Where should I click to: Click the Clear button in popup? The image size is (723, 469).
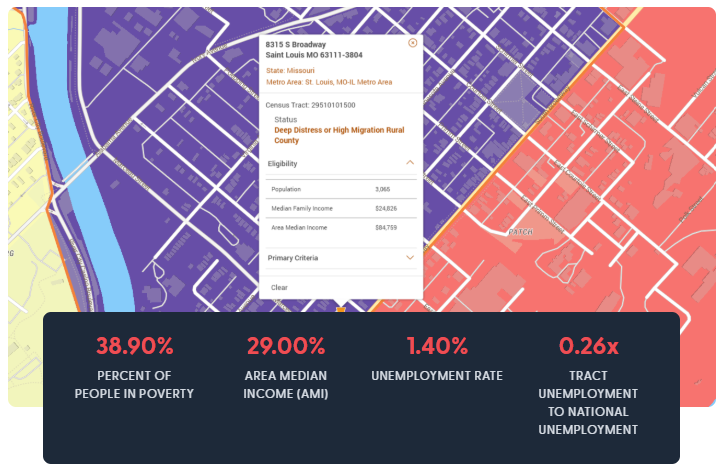tap(280, 287)
